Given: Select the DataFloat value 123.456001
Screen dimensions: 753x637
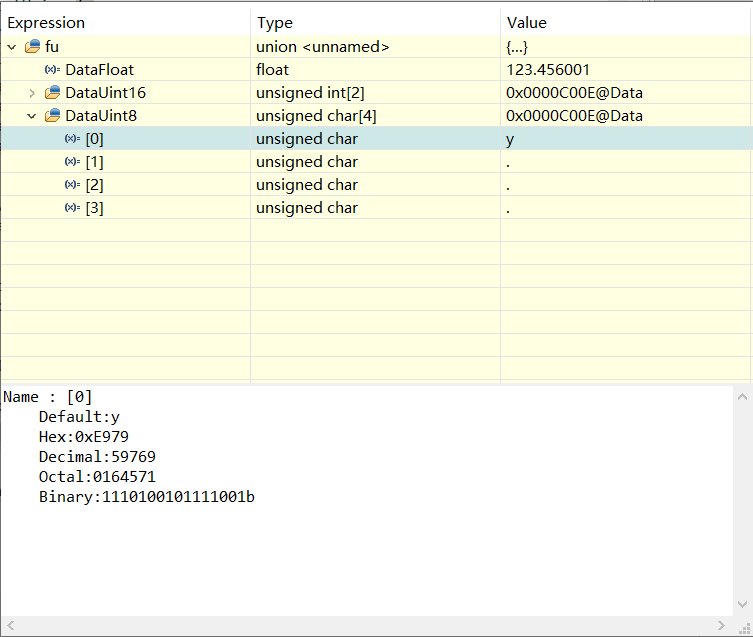Looking at the screenshot, I should (548, 70).
